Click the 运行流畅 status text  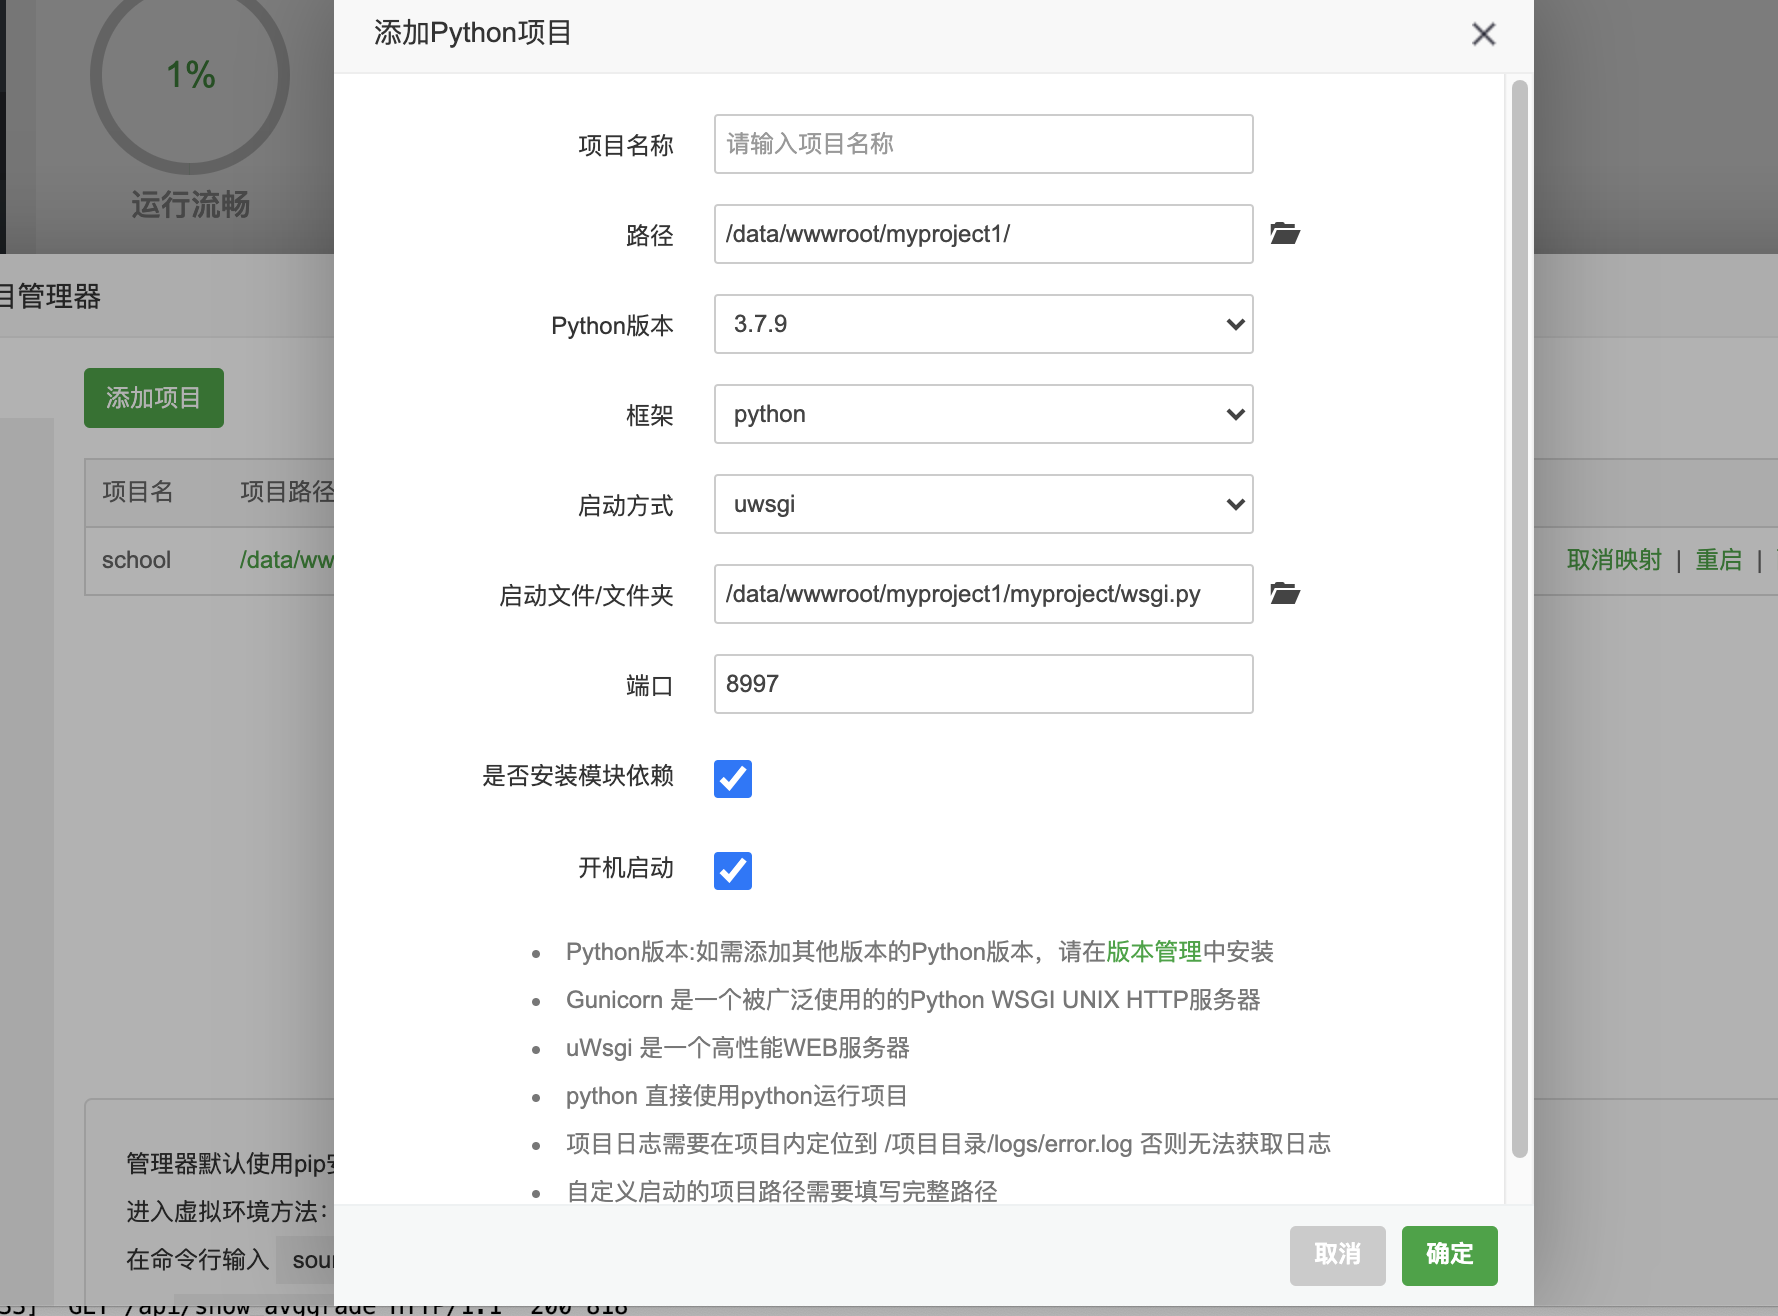pos(190,205)
